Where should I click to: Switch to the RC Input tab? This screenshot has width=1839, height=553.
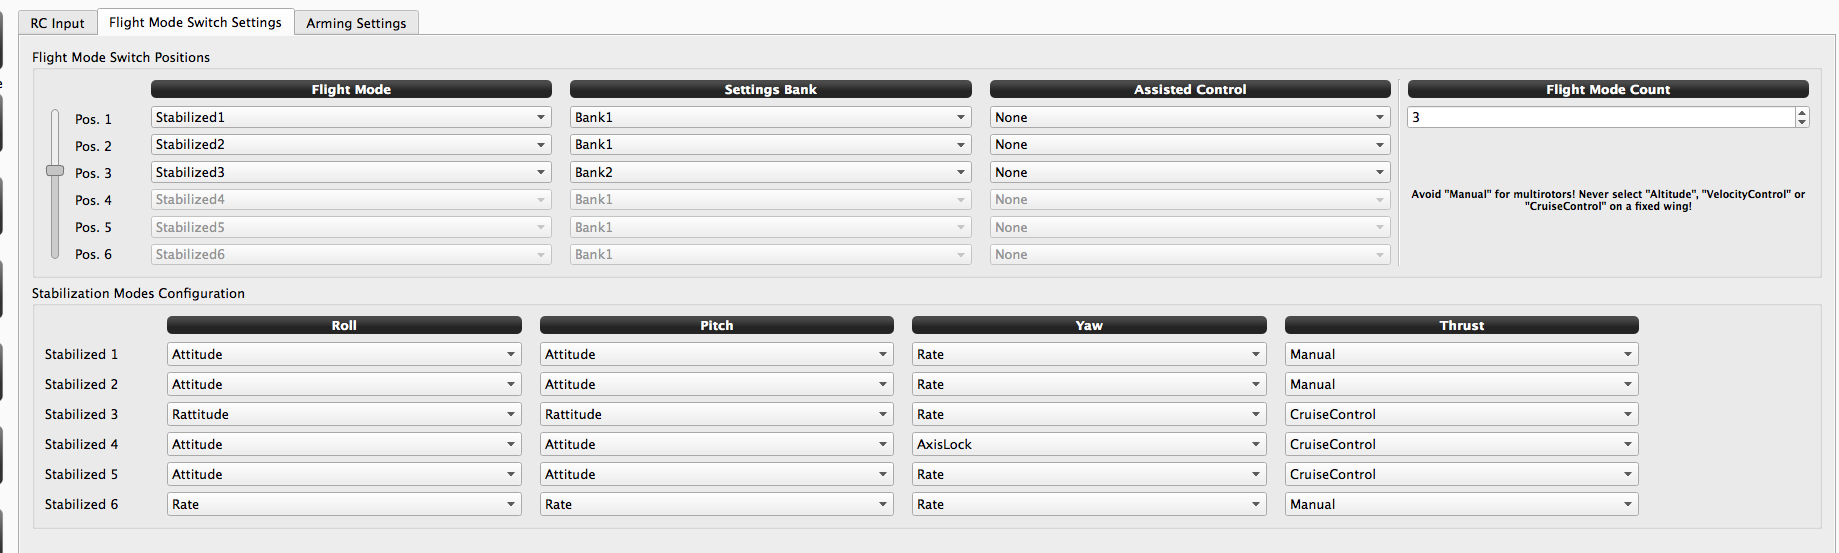coord(57,23)
